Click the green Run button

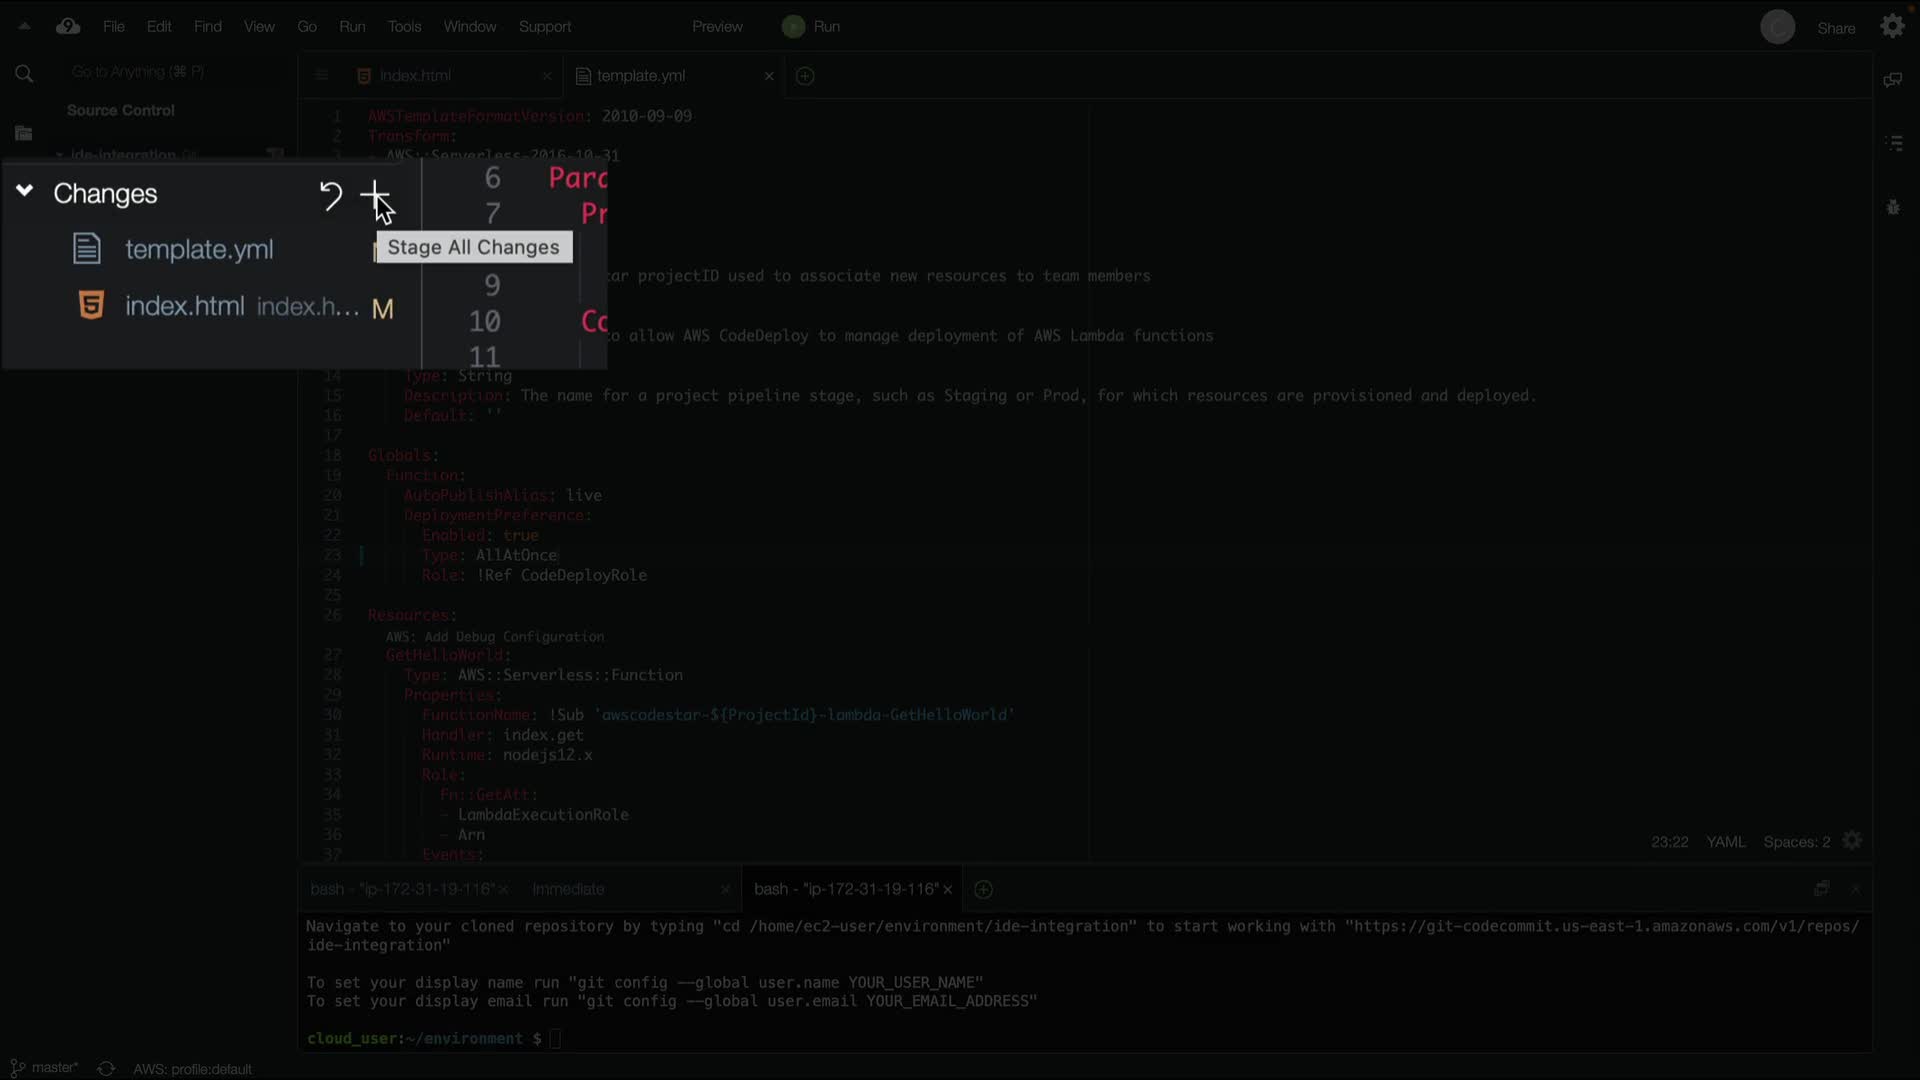tap(811, 27)
